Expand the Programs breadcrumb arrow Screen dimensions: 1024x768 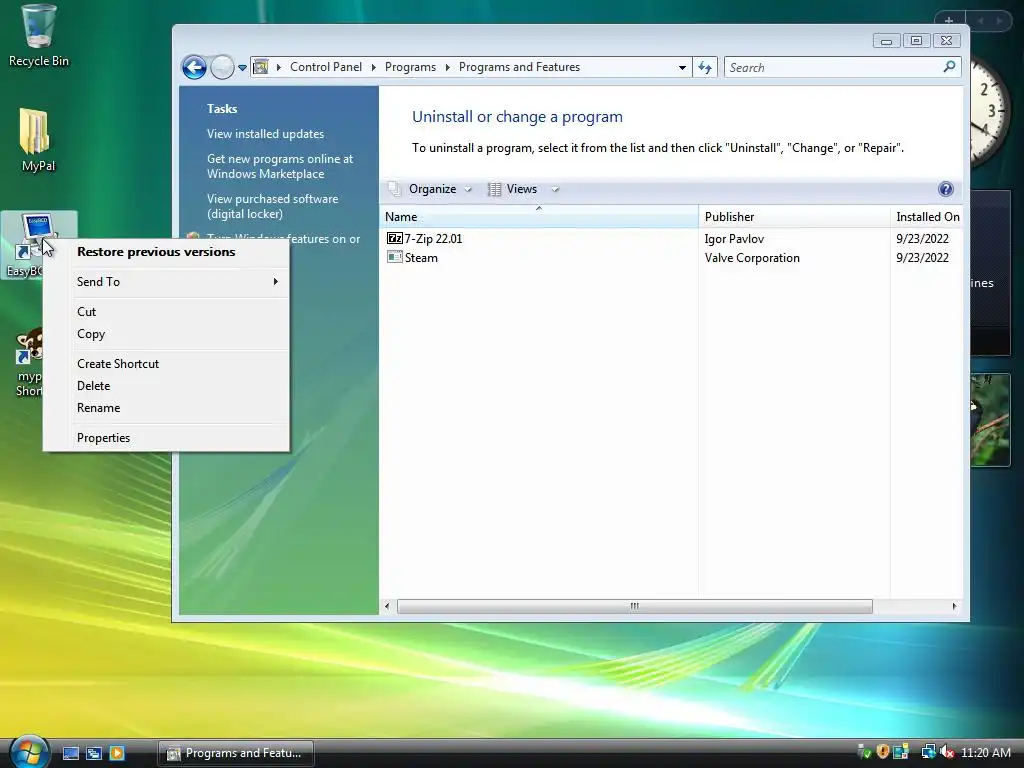[x=448, y=67]
